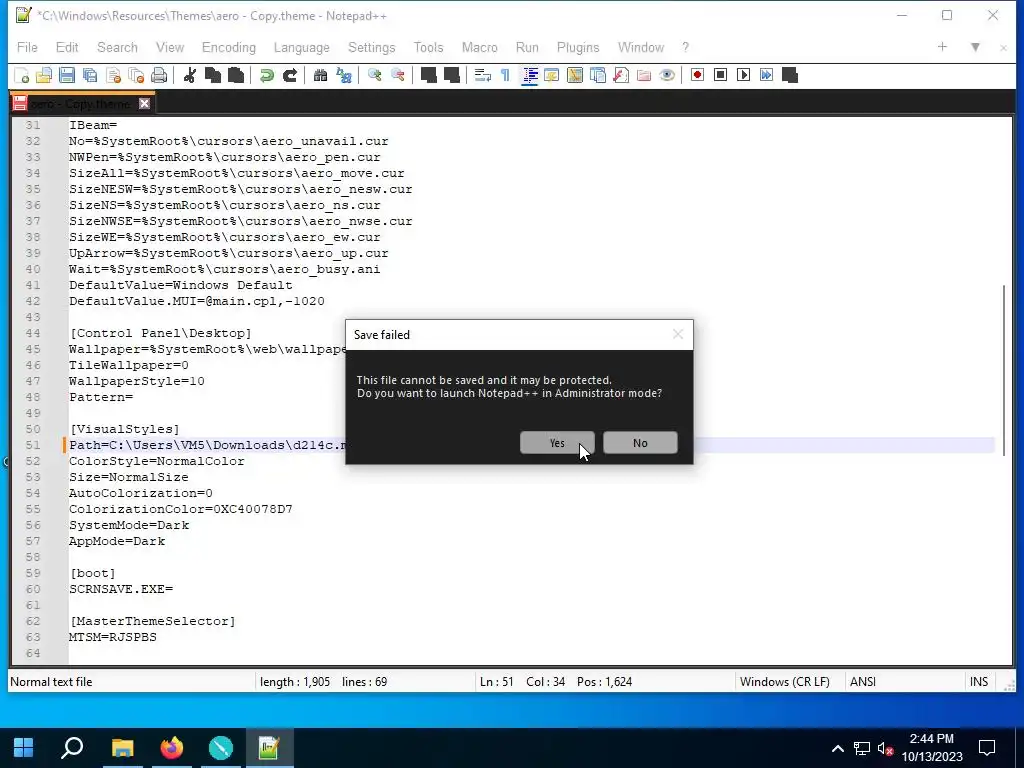Toggle the Indent guide icon
Image resolution: width=1024 pixels, height=768 pixels.
tap(529, 76)
